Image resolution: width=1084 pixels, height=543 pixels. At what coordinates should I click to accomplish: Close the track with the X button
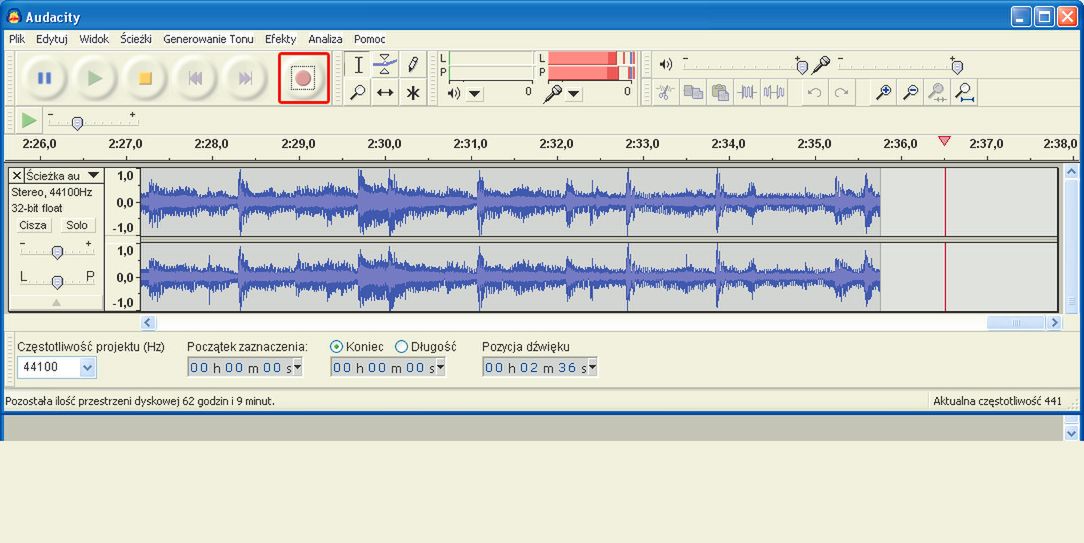coord(17,175)
